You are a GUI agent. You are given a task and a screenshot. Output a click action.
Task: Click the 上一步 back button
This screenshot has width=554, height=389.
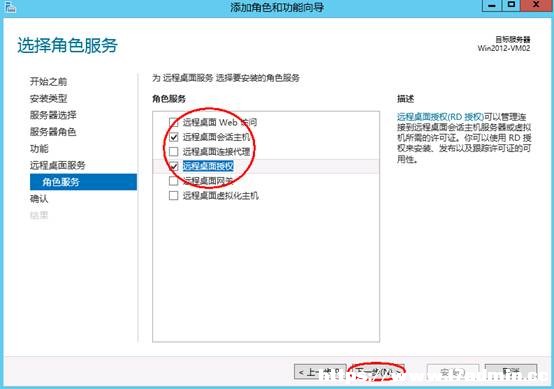coord(320,372)
